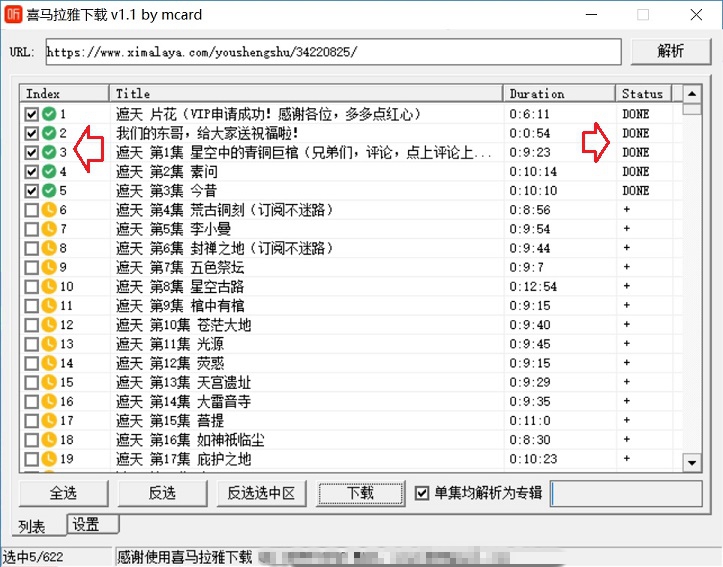Click the pending clock icon on row 9
The image size is (723, 567).
(49, 267)
